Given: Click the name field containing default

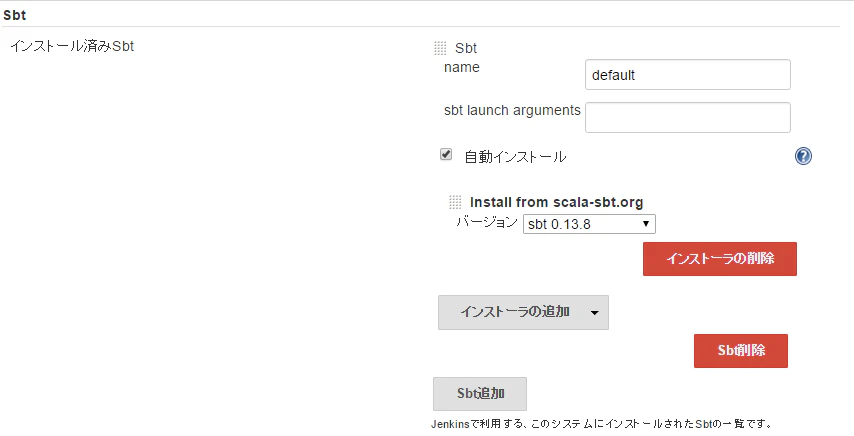Looking at the screenshot, I should [x=687, y=75].
